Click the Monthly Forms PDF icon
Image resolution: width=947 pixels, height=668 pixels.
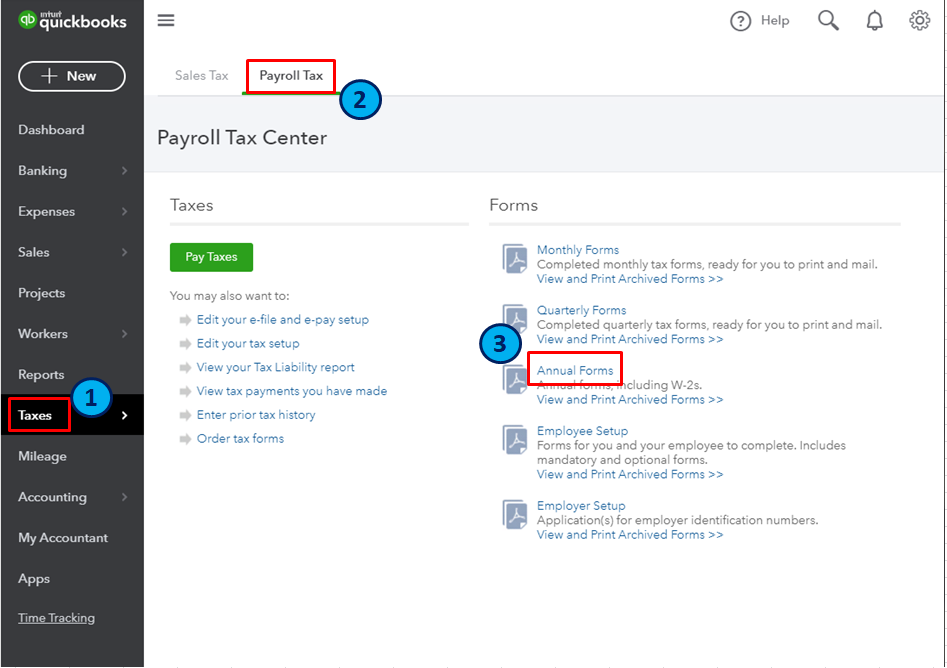[515, 259]
